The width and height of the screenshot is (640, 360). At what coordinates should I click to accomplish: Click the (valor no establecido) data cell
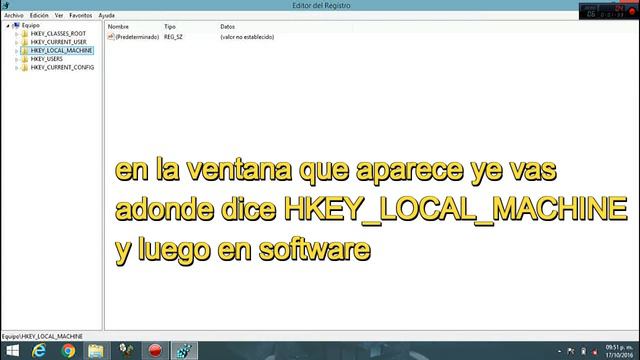247,37
